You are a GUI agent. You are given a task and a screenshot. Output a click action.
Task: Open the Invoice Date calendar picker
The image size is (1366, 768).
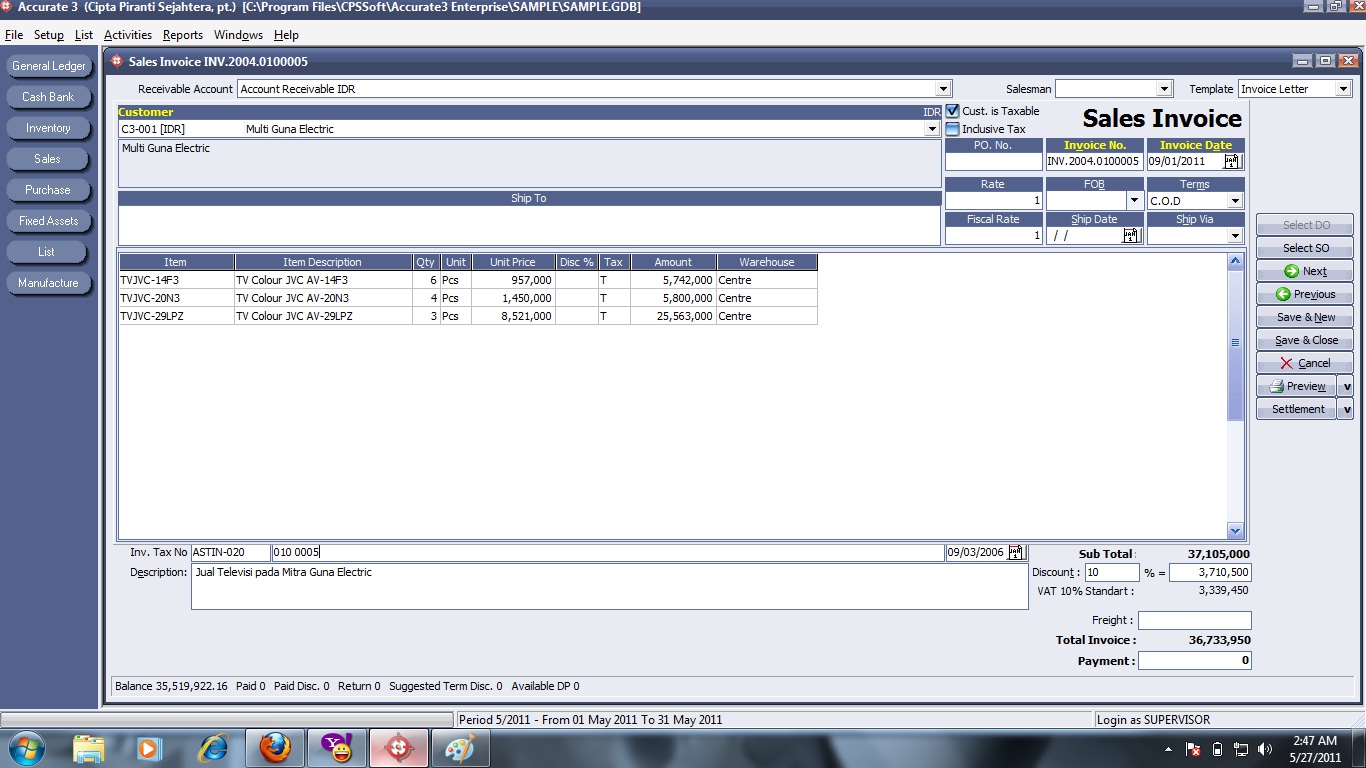click(1232, 161)
